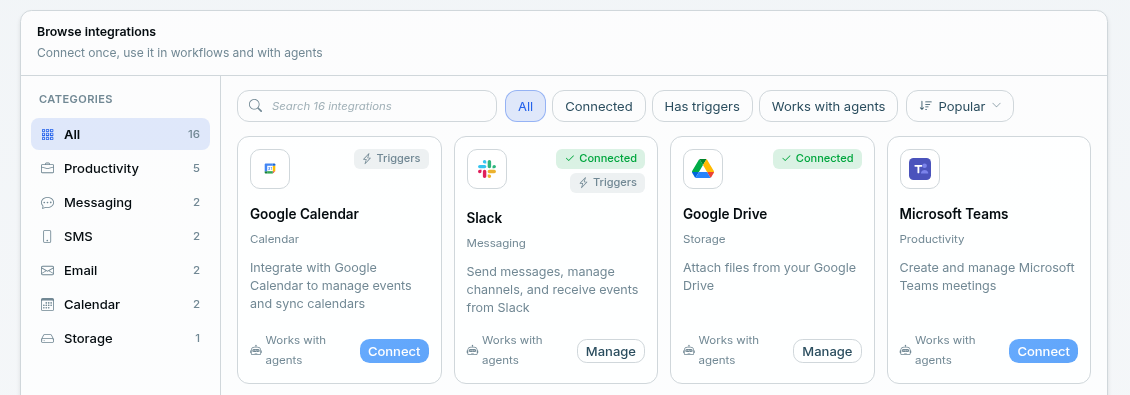Toggle the All filter chip
The width and height of the screenshot is (1130, 395).
525,106
